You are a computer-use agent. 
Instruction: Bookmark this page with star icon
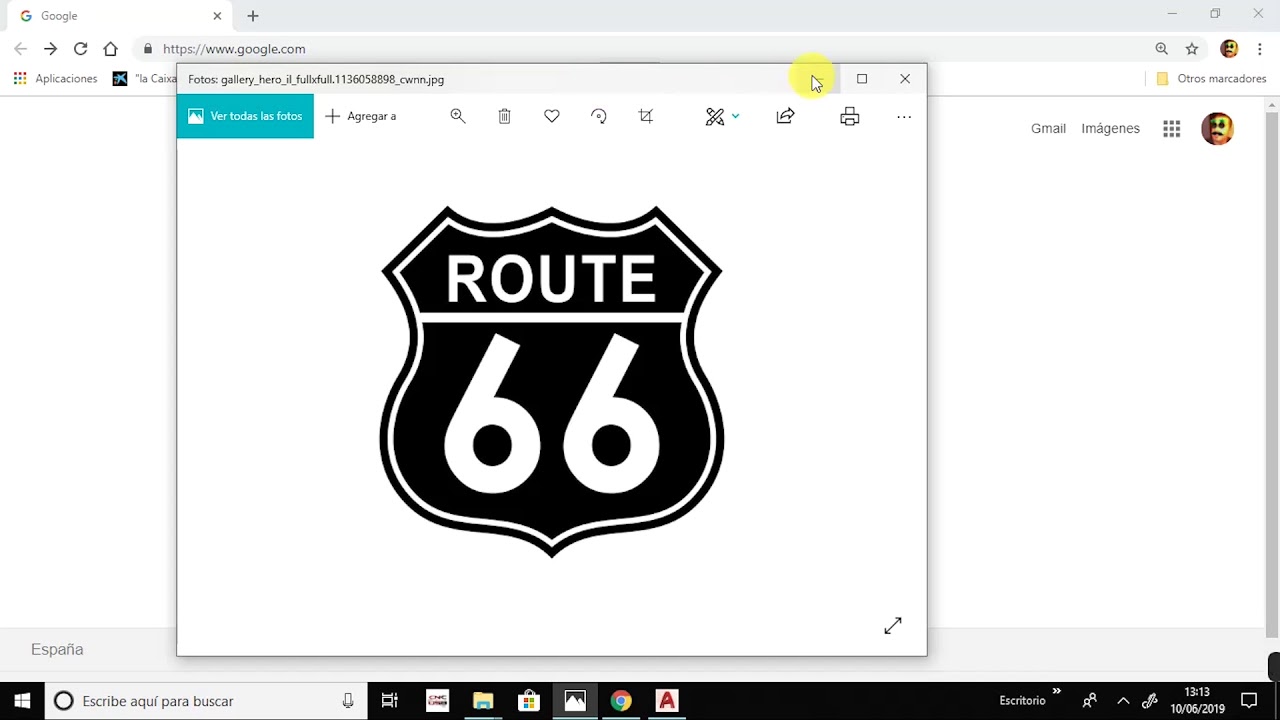(1192, 48)
